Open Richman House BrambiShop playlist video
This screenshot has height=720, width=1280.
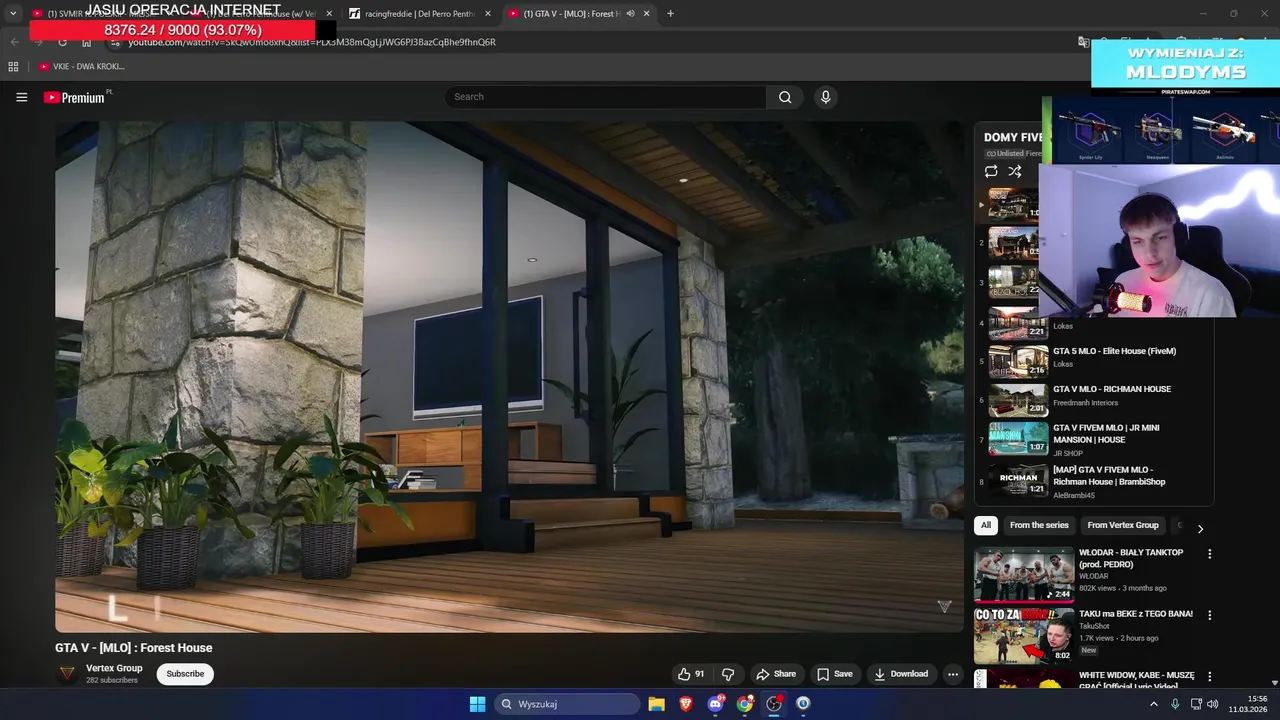[1109, 475]
